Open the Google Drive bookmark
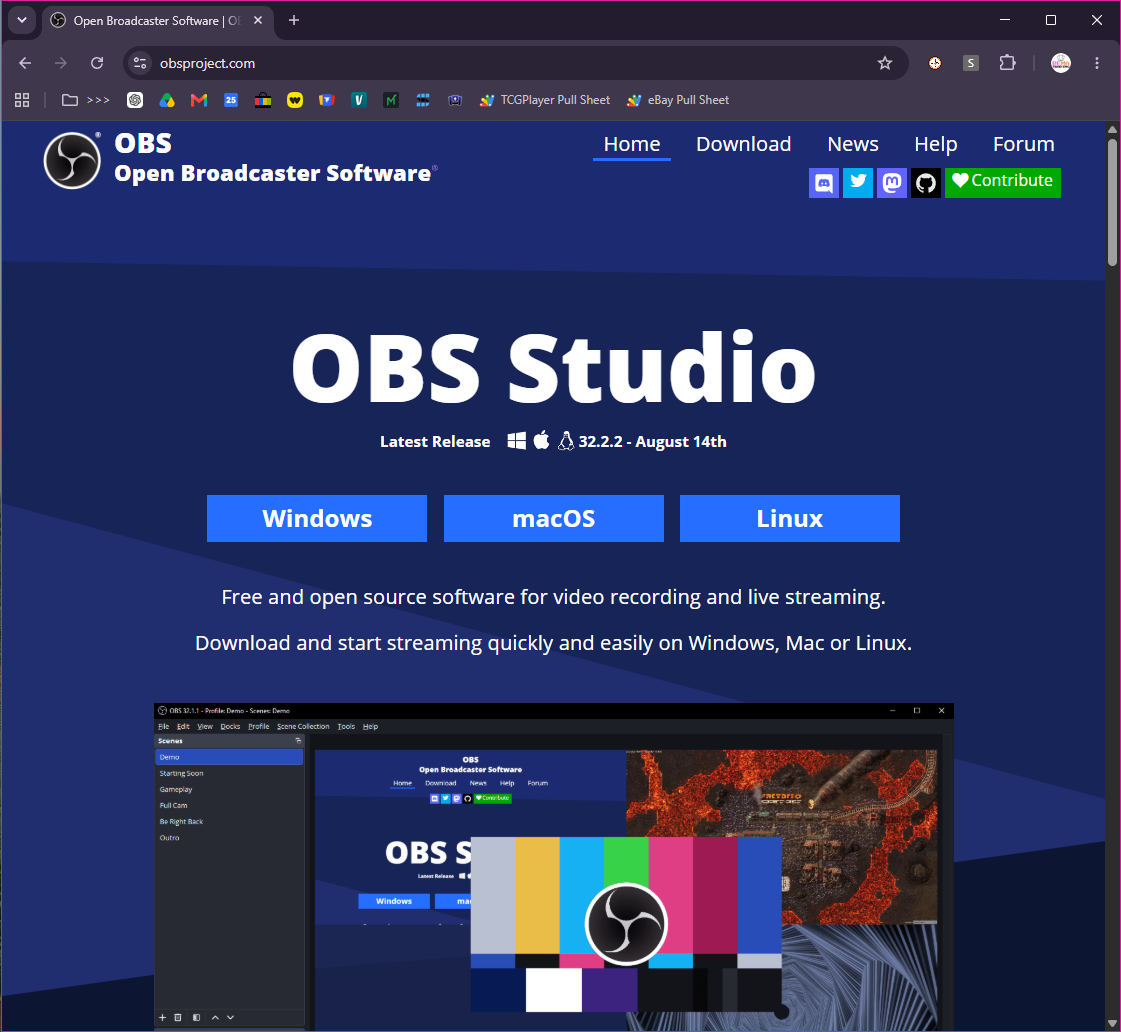1121x1032 pixels. (167, 100)
